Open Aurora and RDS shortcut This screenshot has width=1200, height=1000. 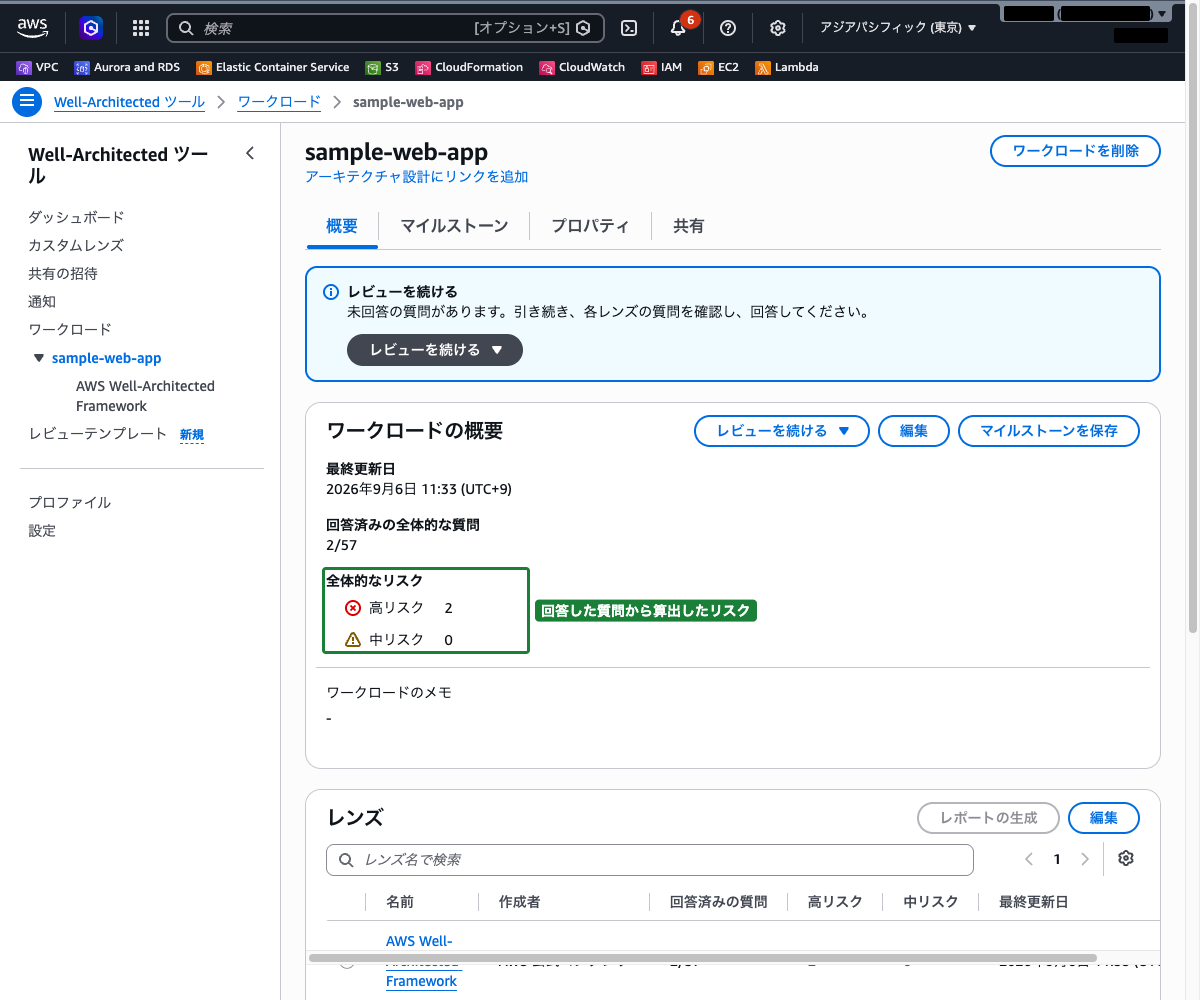point(127,67)
